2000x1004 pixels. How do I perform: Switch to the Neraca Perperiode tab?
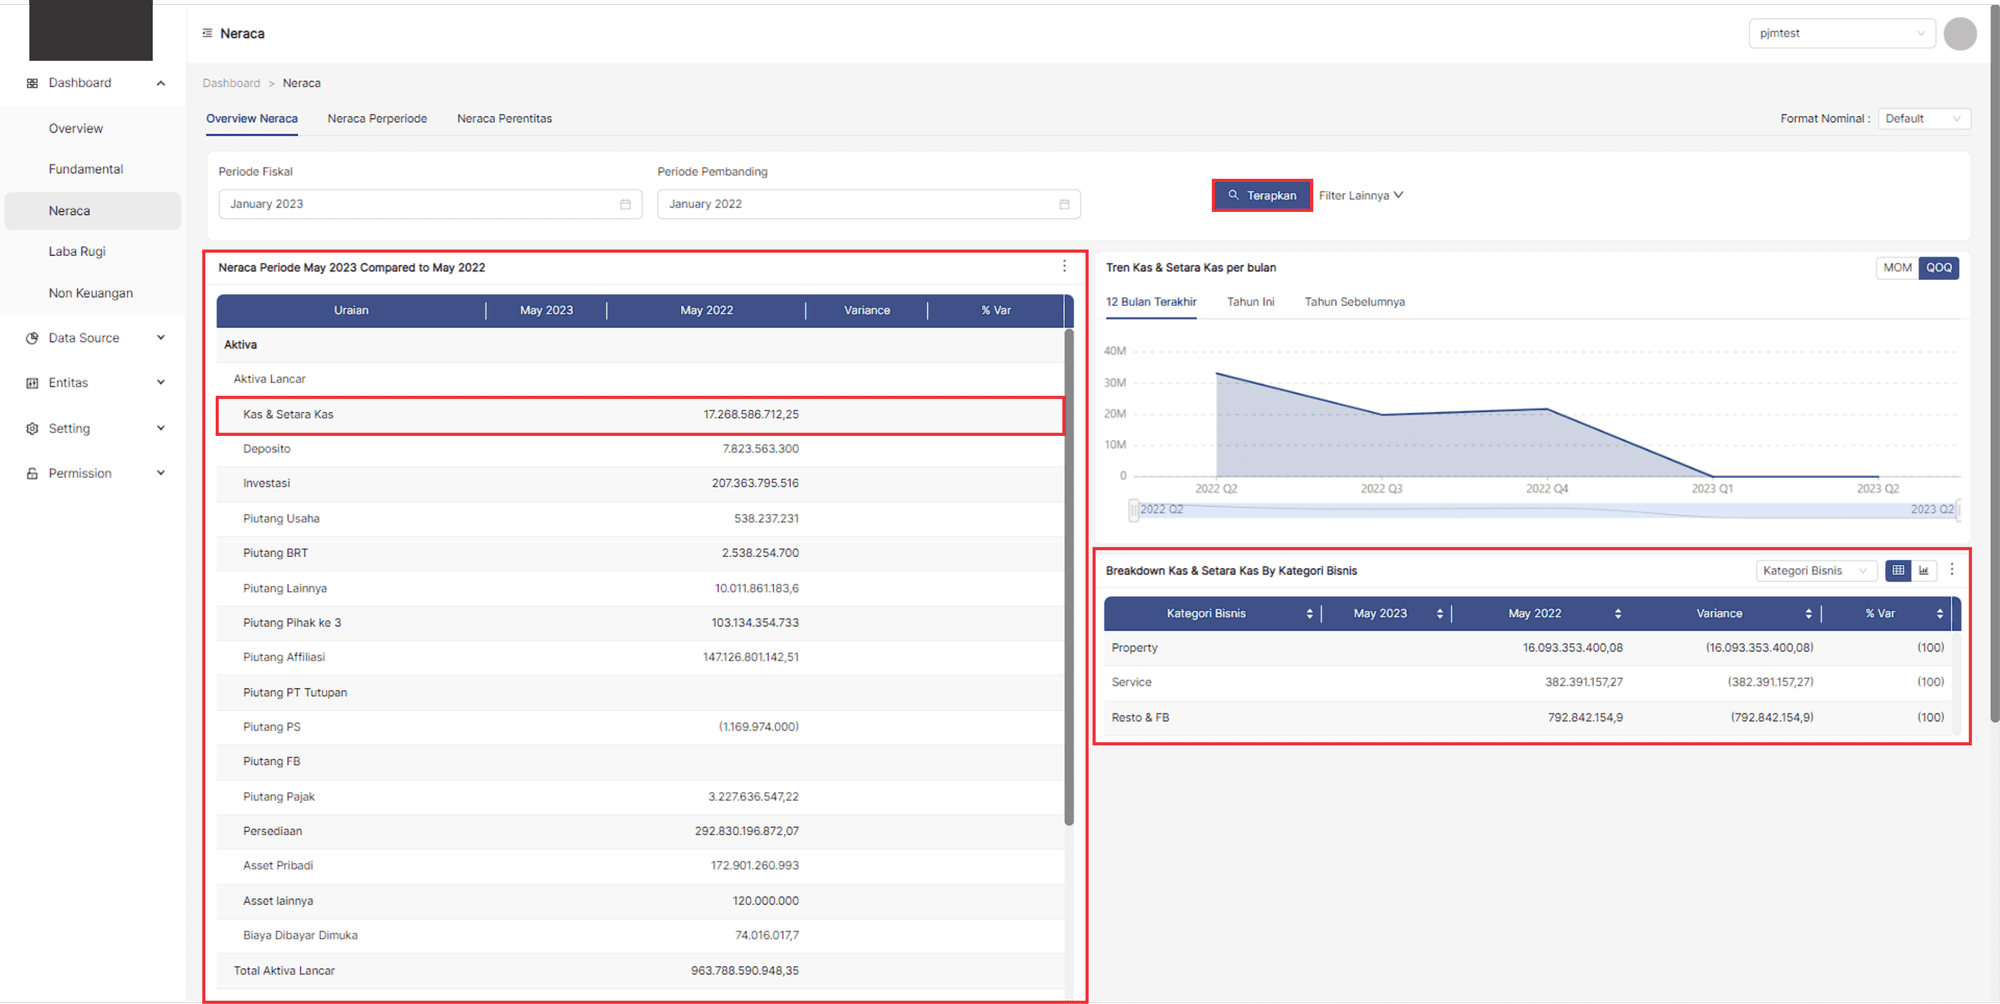tap(377, 118)
